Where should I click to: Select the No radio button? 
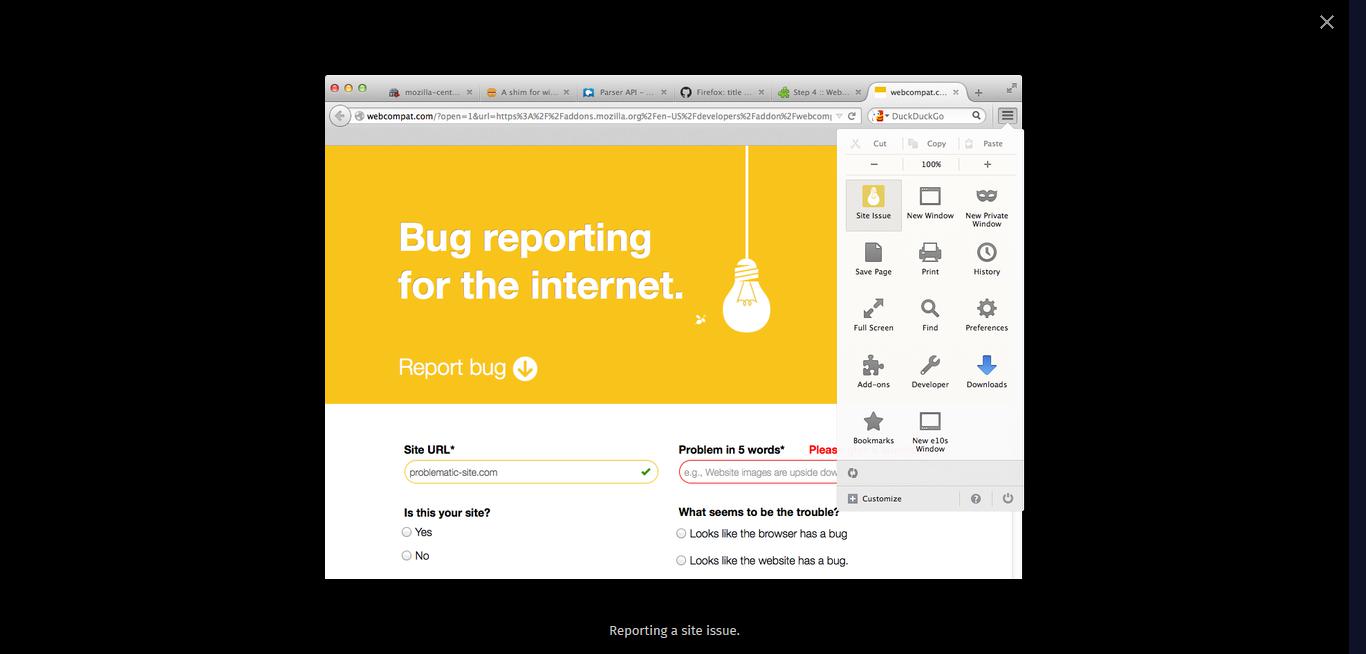tap(404, 555)
